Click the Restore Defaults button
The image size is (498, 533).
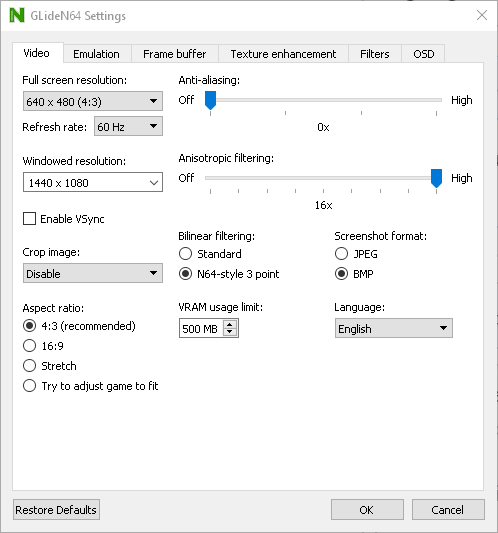56,510
